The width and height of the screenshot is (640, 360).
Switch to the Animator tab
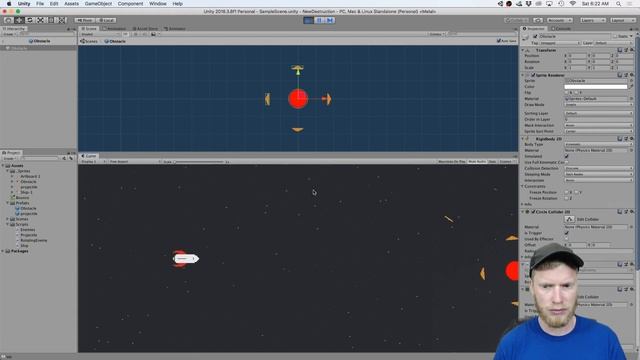pyautogui.click(x=175, y=29)
